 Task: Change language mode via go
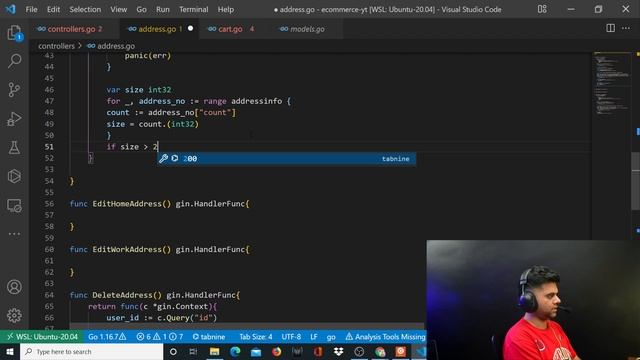tap(331, 337)
